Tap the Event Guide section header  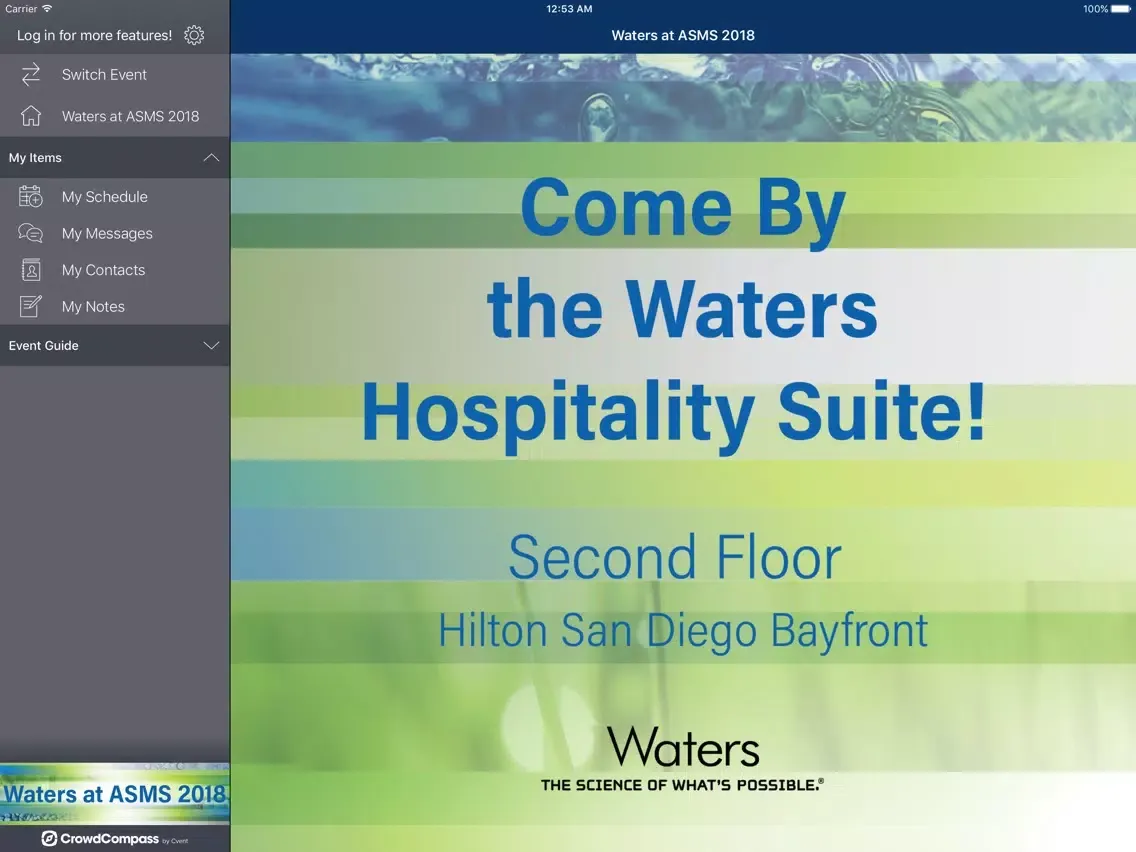click(115, 346)
